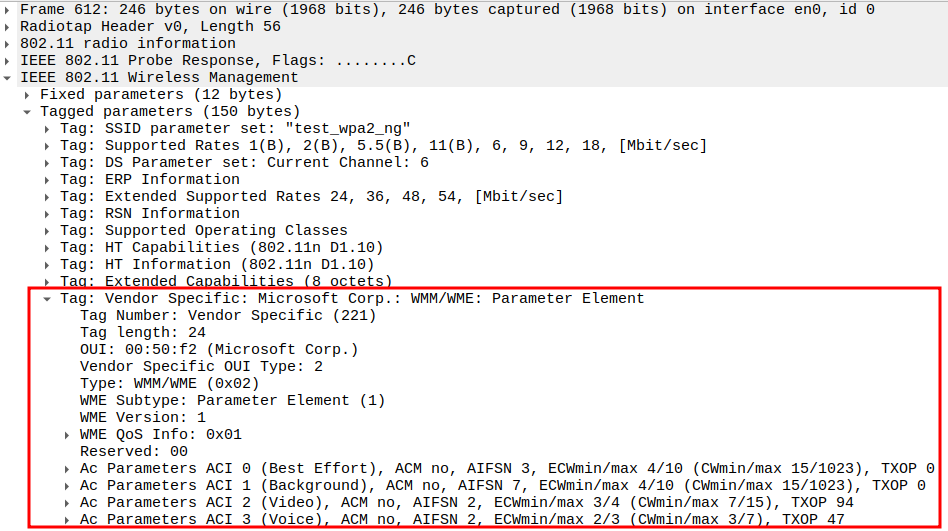Select HT Capabilities (802.11n D1.10) row
Screen dimensions: 948x531
pyautogui.click(x=221, y=247)
